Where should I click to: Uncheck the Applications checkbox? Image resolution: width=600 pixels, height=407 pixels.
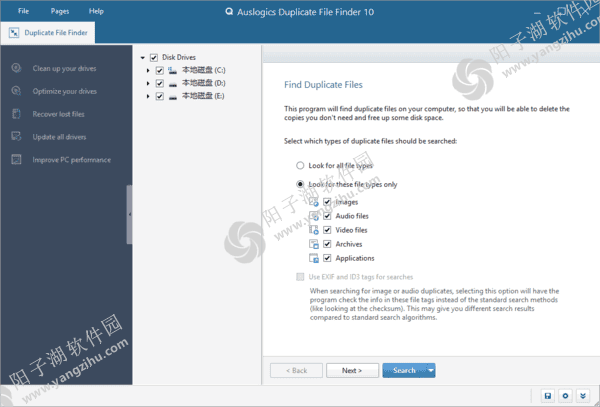[x=327, y=258]
